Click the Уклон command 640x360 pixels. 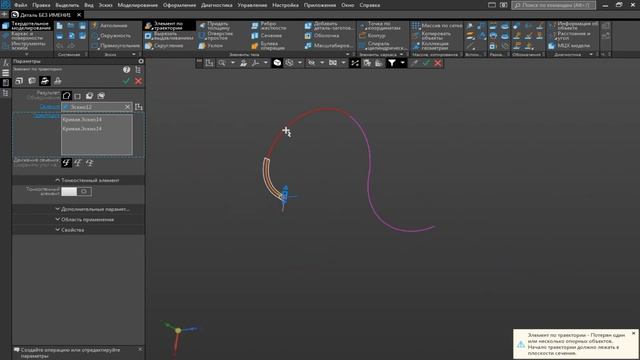(211, 46)
